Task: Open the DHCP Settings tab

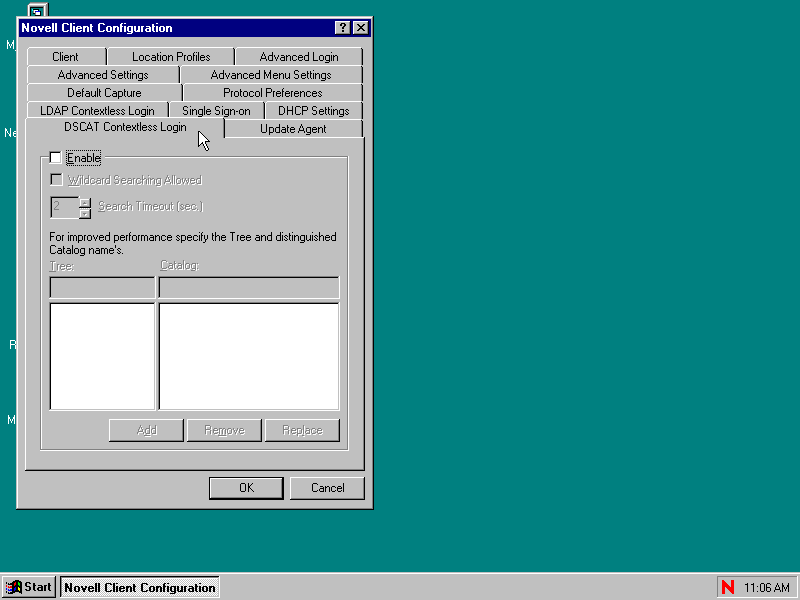Action: coord(314,111)
